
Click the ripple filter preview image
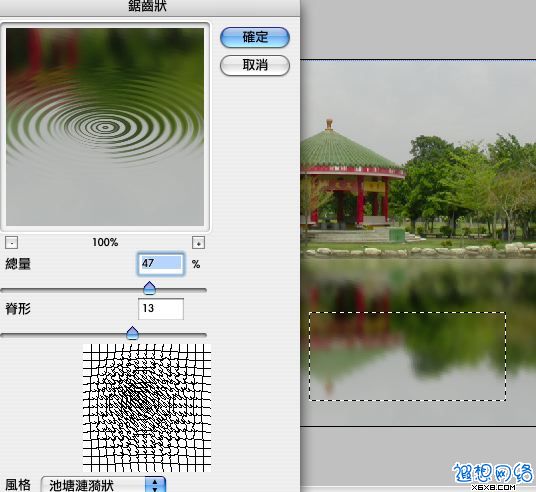coord(105,127)
